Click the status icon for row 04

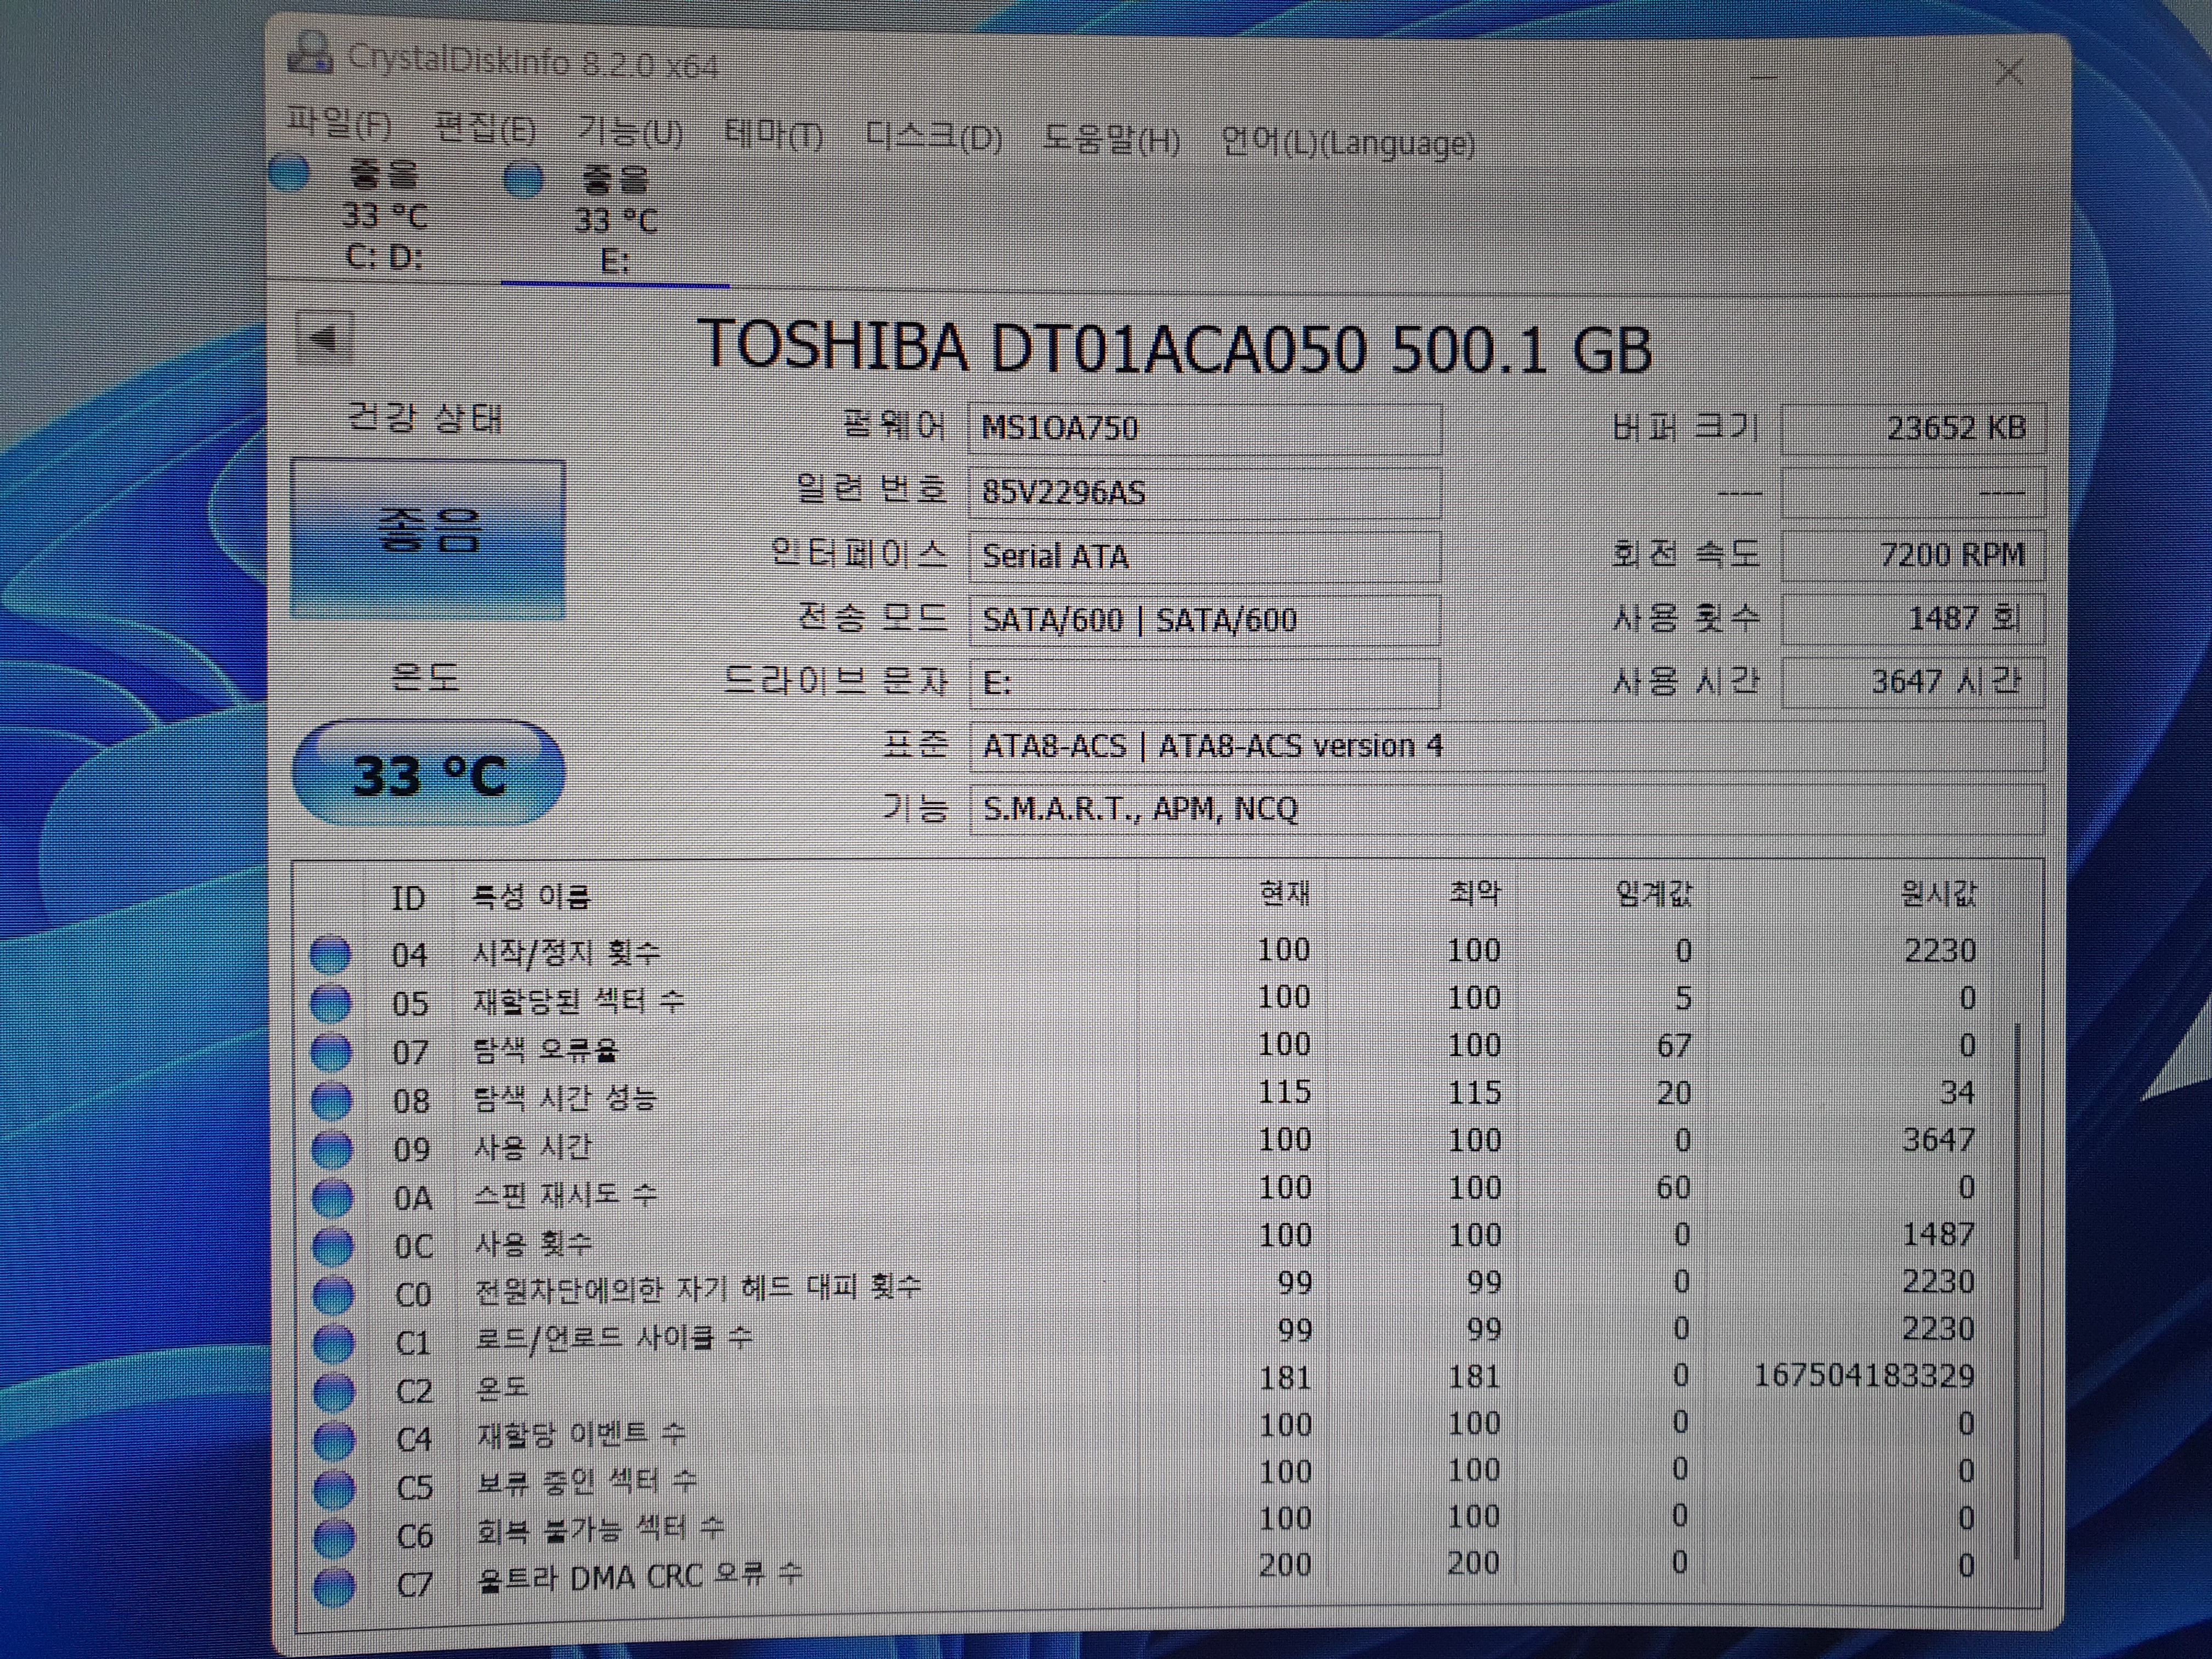point(330,954)
